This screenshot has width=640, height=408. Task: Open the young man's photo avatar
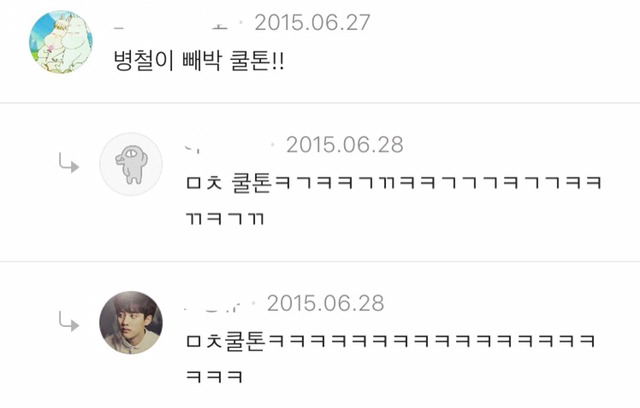131,322
